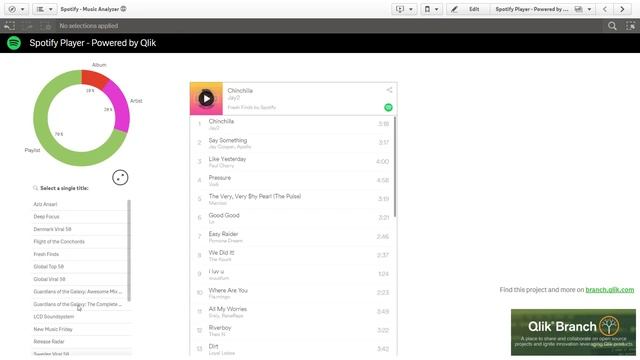Select track 12 'Riverboy'
Viewport: 640px width, 360px height.
[x=292, y=331]
